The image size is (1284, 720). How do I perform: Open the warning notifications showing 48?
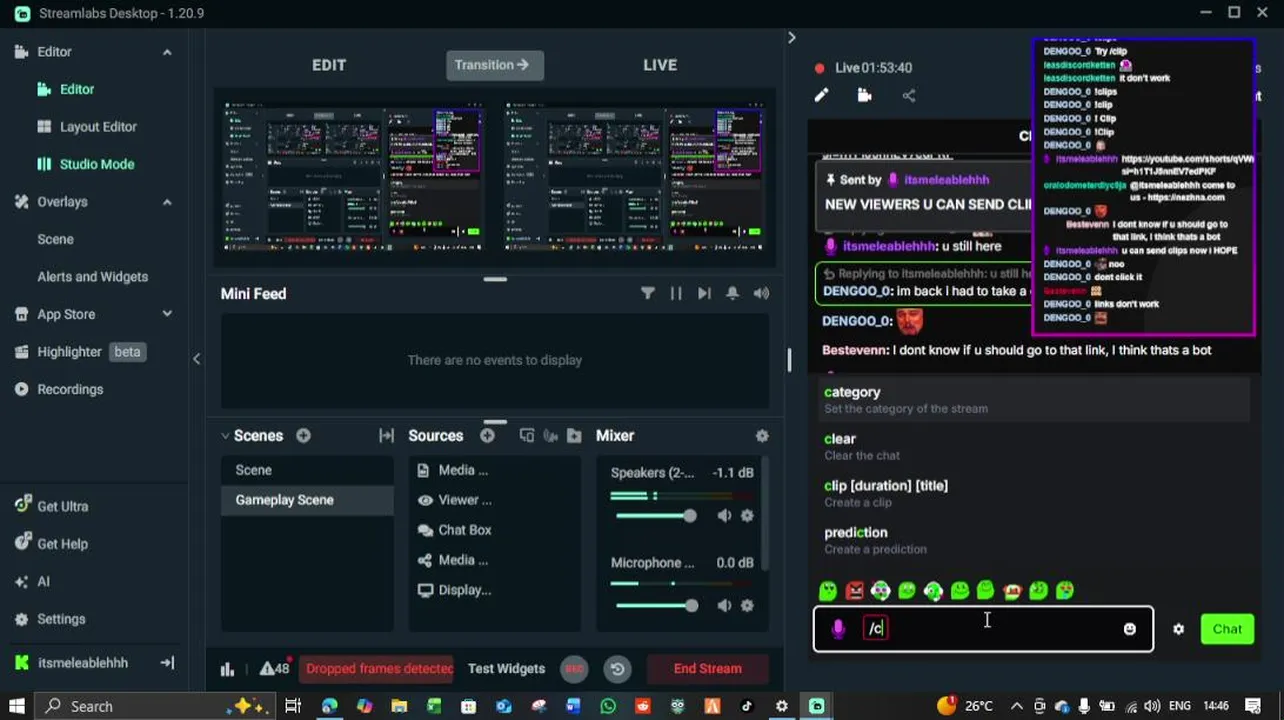pyautogui.click(x=275, y=668)
